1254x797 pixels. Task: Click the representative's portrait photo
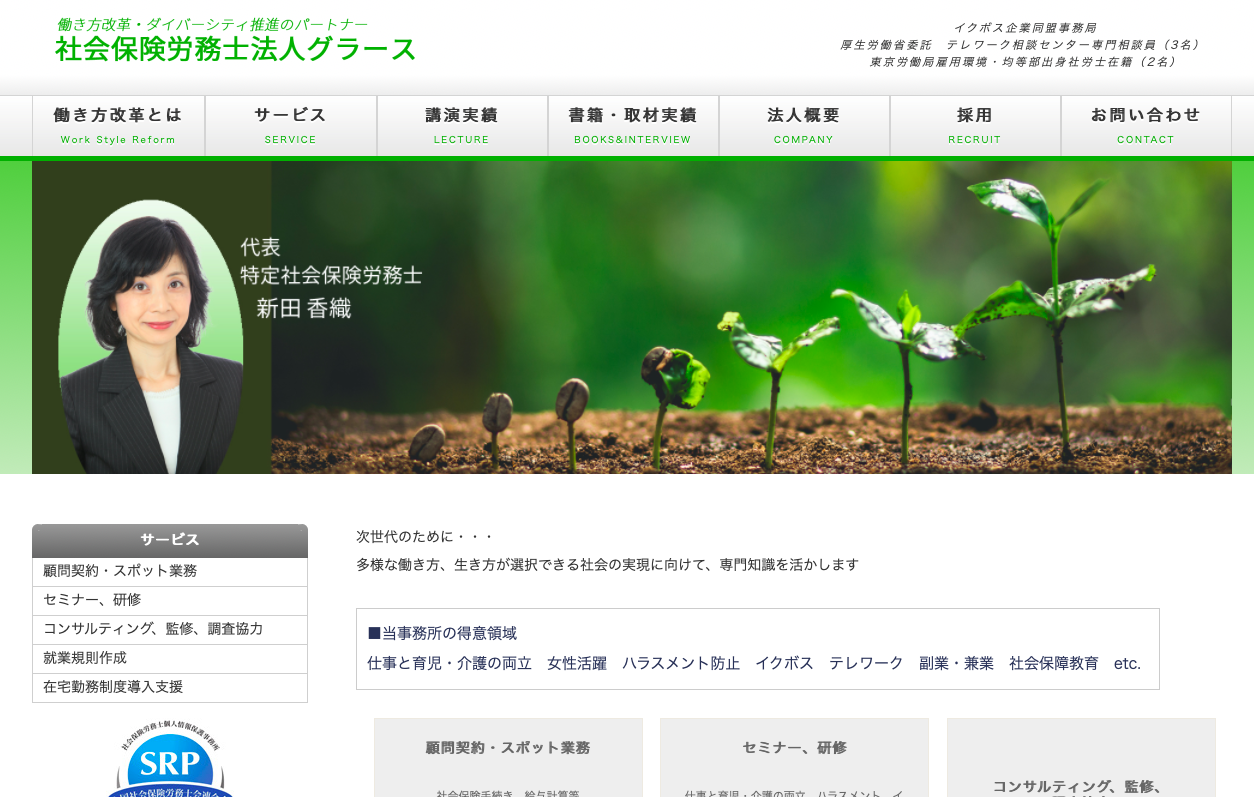click(x=150, y=335)
